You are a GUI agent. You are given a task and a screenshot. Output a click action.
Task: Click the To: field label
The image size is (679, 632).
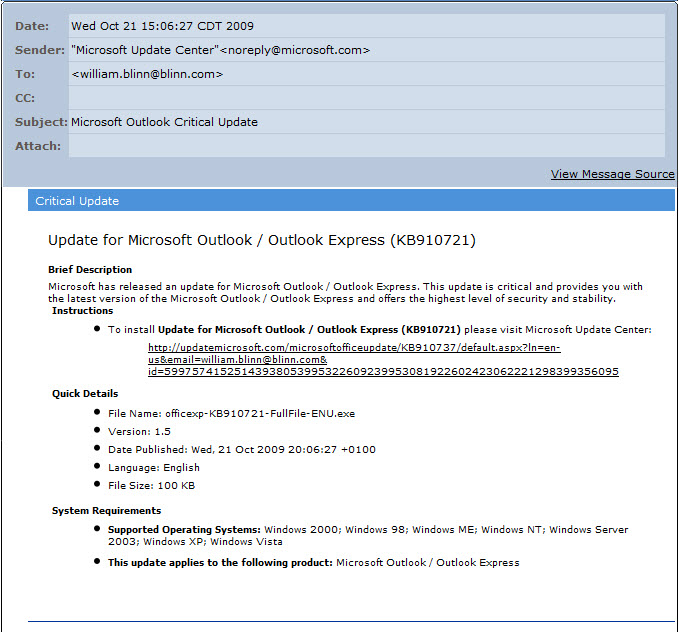25,74
